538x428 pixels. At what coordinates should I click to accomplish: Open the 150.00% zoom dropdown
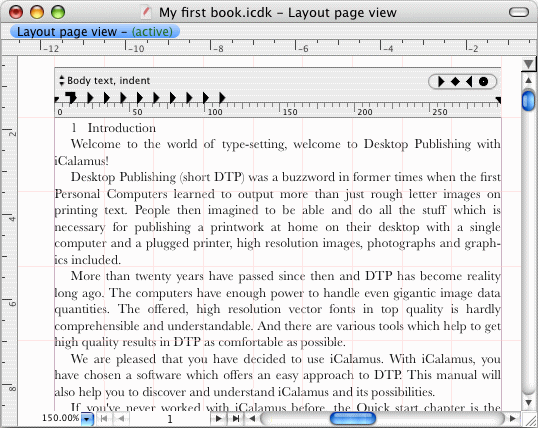click(x=87, y=419)
